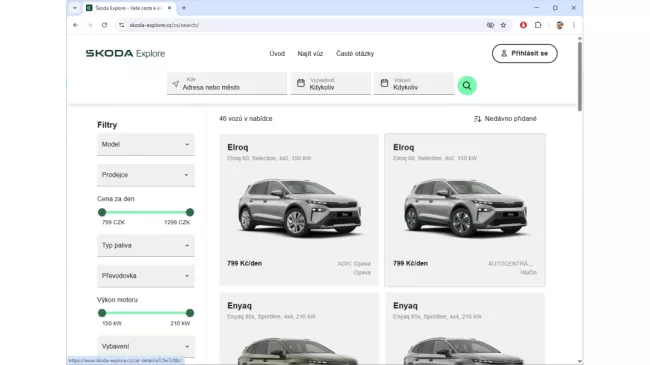Click the car image of ADIV Opava Elroq
650x365 pixels.
click(x=299, y=207)
